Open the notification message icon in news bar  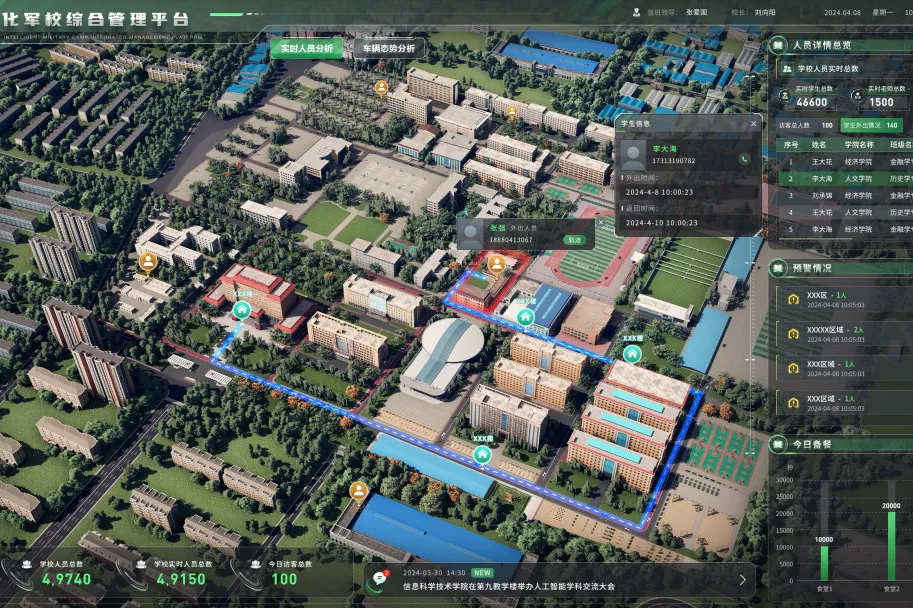pos(380,578)
